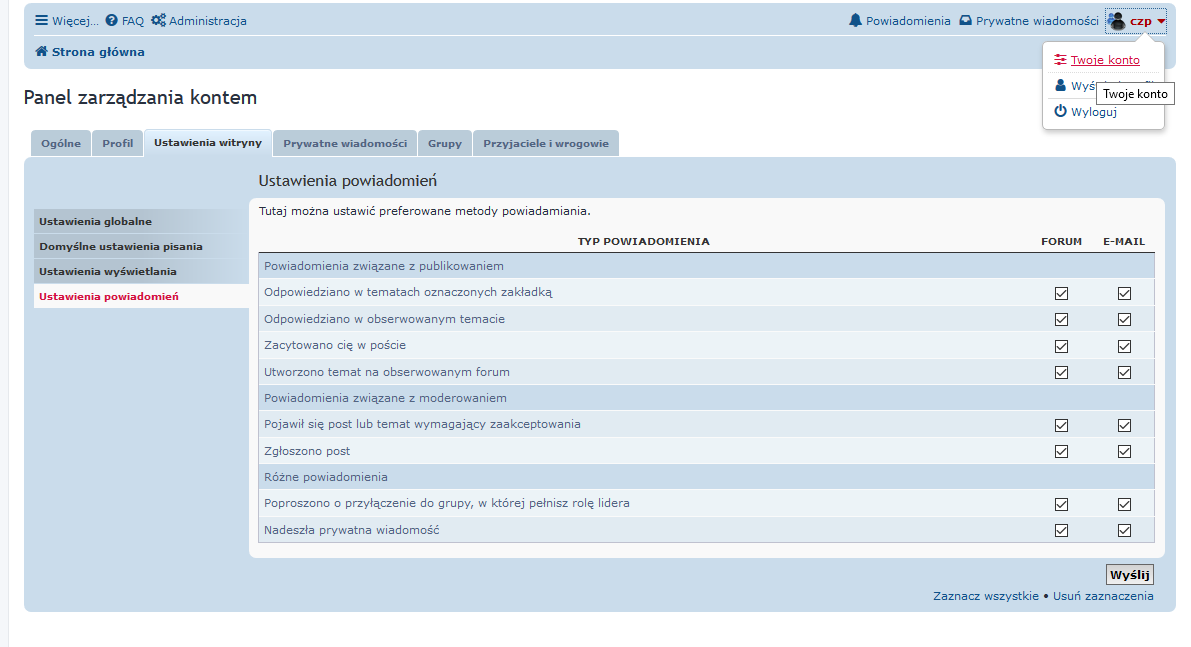
Task: Open the Więcej hamburger menu icon
Action: click(x=42, y=21)
